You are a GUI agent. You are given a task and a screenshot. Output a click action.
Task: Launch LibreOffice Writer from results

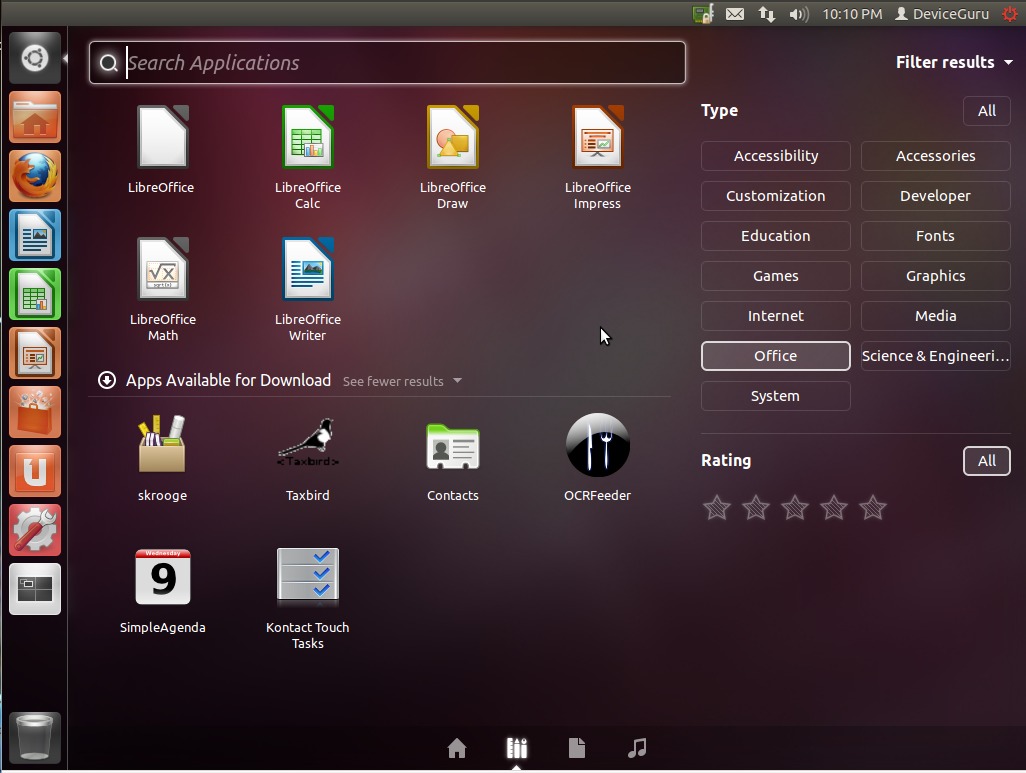coord(308,289)
